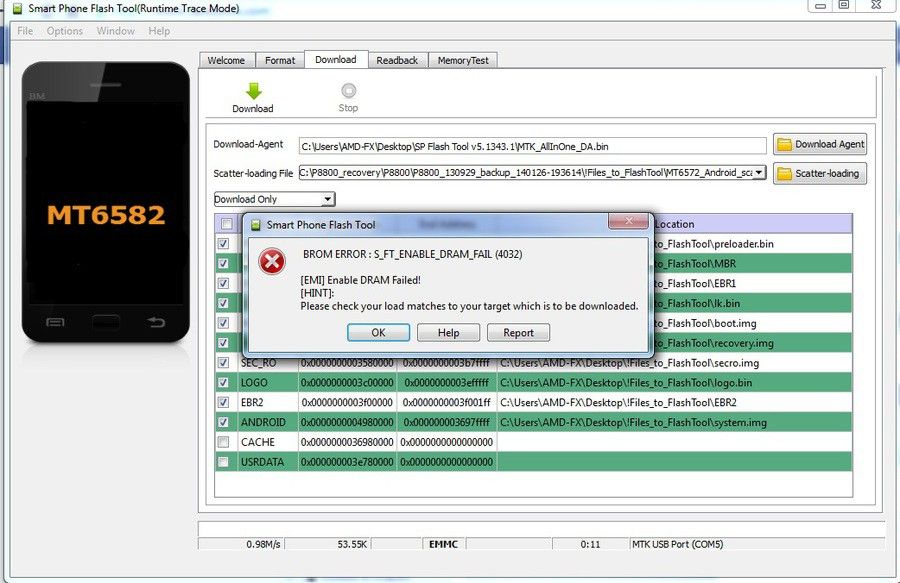Click the MTK USB Port (COM5) status
This screenshot has height=583, width=900.
pyautogui.click(x=677, y=544)
